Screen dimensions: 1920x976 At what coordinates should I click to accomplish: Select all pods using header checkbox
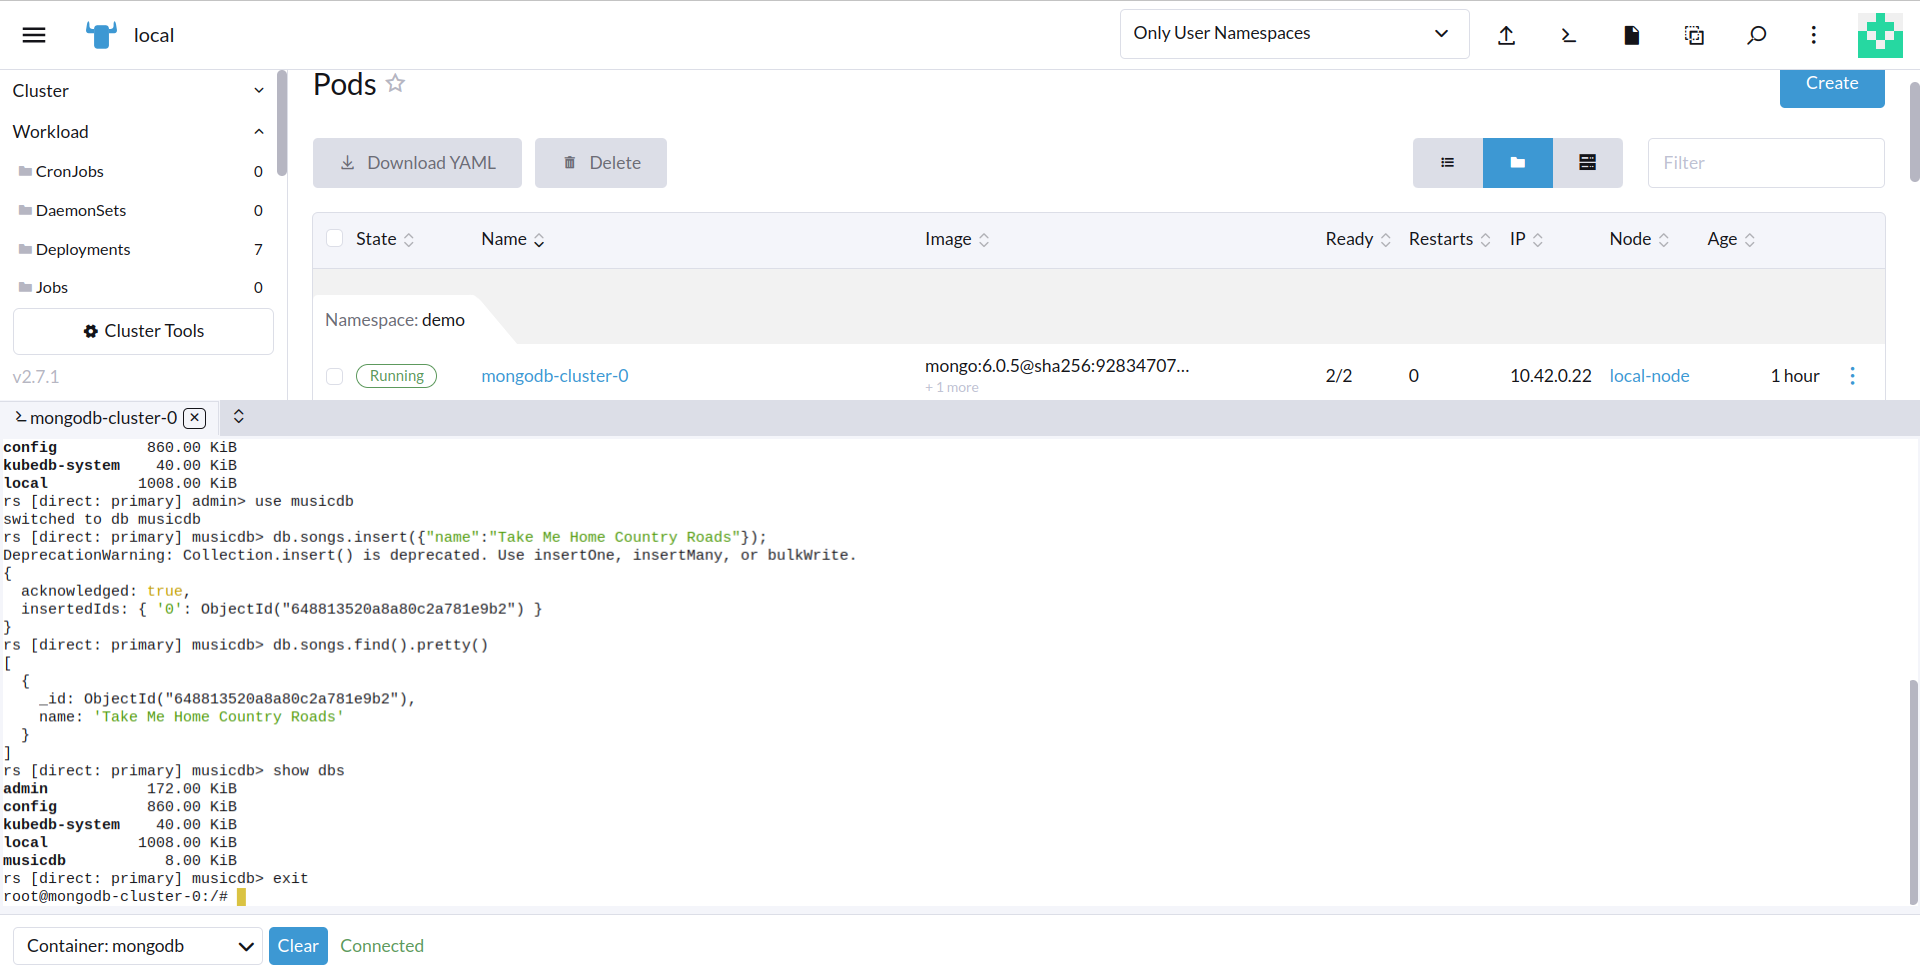point(335,238)
